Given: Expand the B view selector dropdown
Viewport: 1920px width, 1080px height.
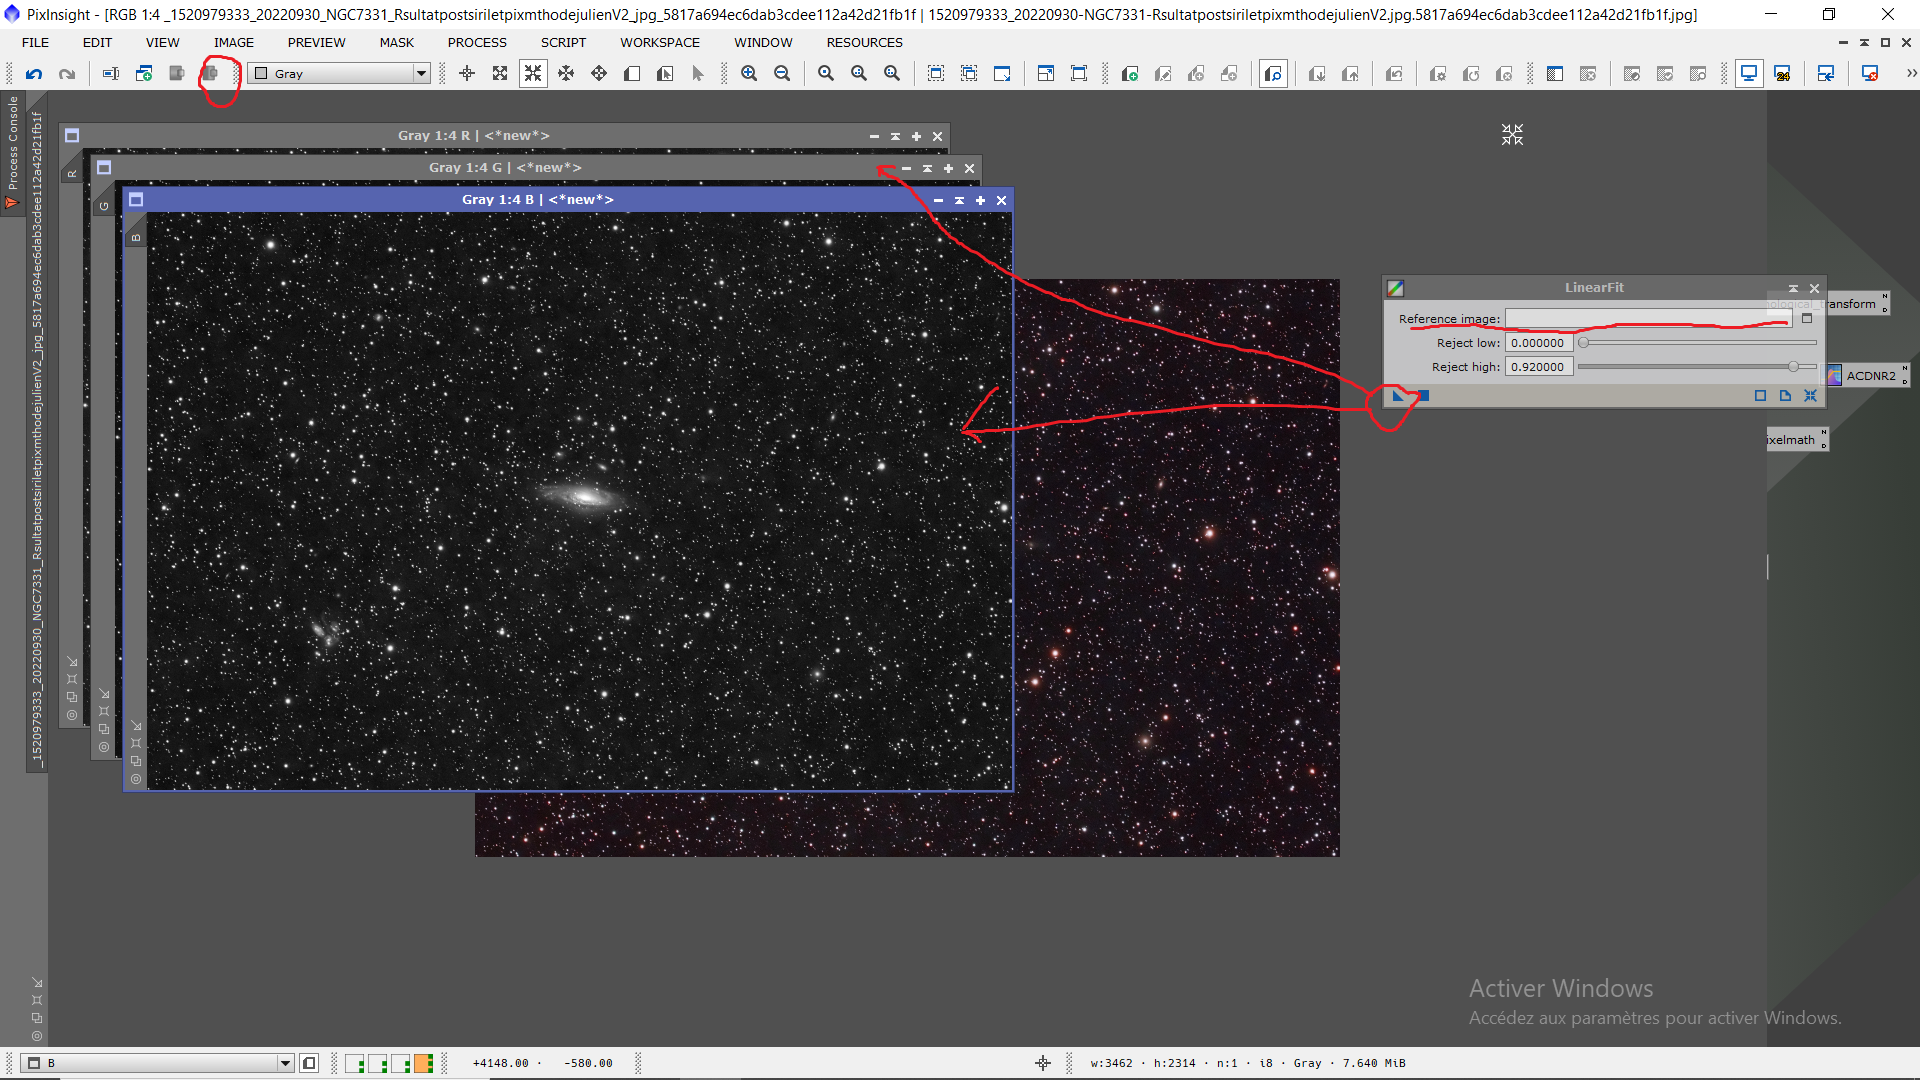Looking at the screenshot, I should (x=285, y=1063).
